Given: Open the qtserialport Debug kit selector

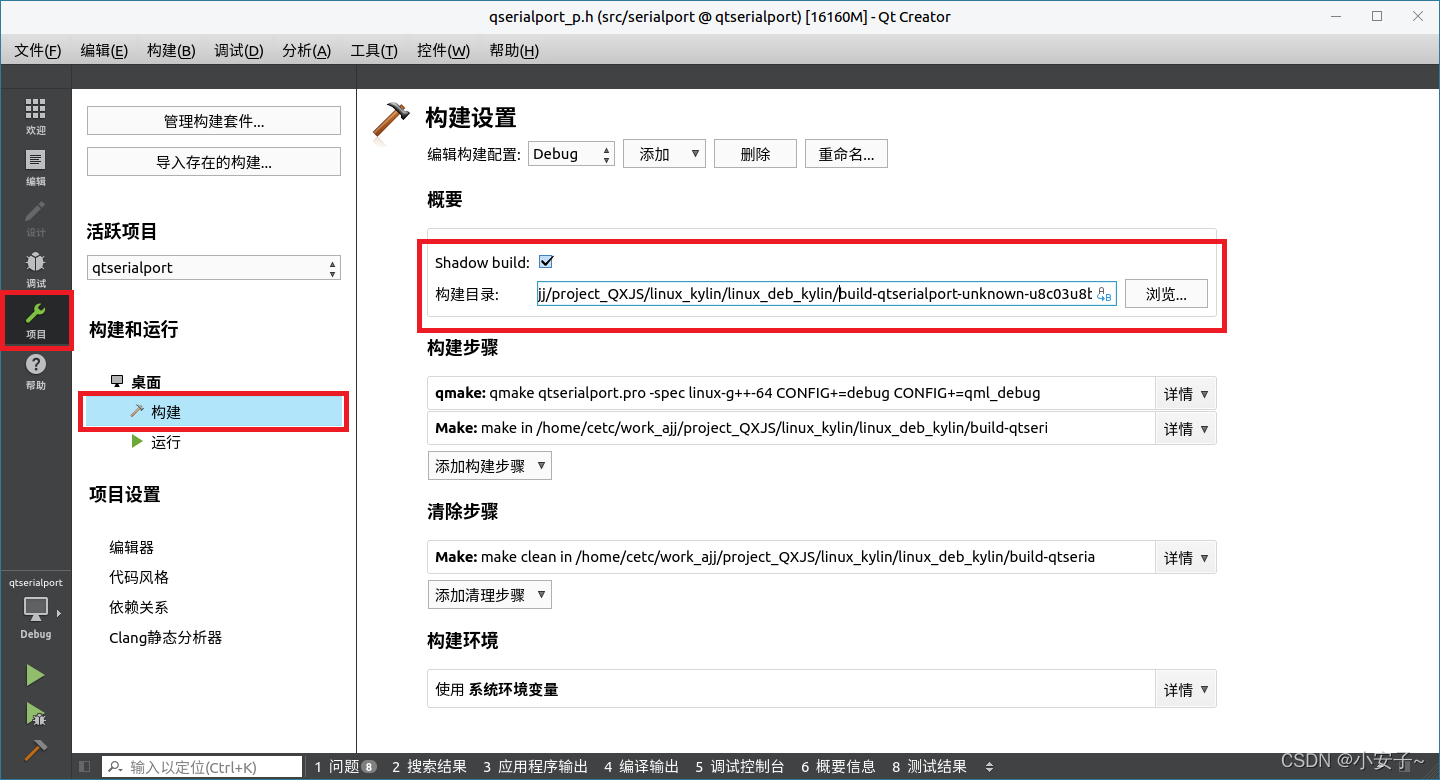Looking at the screenshot, I should tap(36, 608).
